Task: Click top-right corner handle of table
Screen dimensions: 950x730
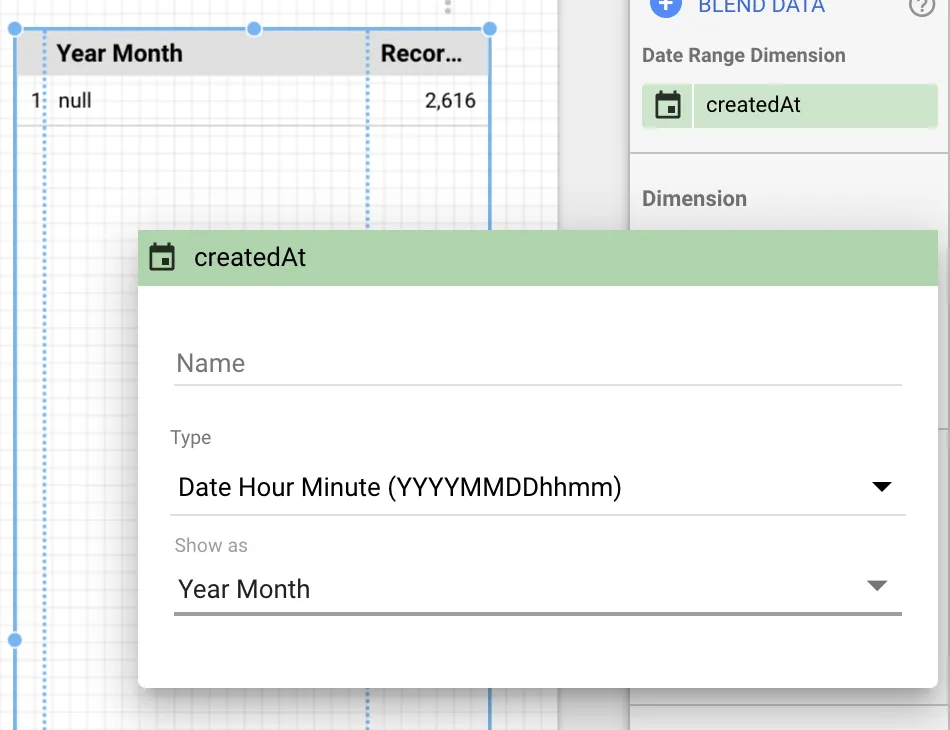Action: pos(490,28)
